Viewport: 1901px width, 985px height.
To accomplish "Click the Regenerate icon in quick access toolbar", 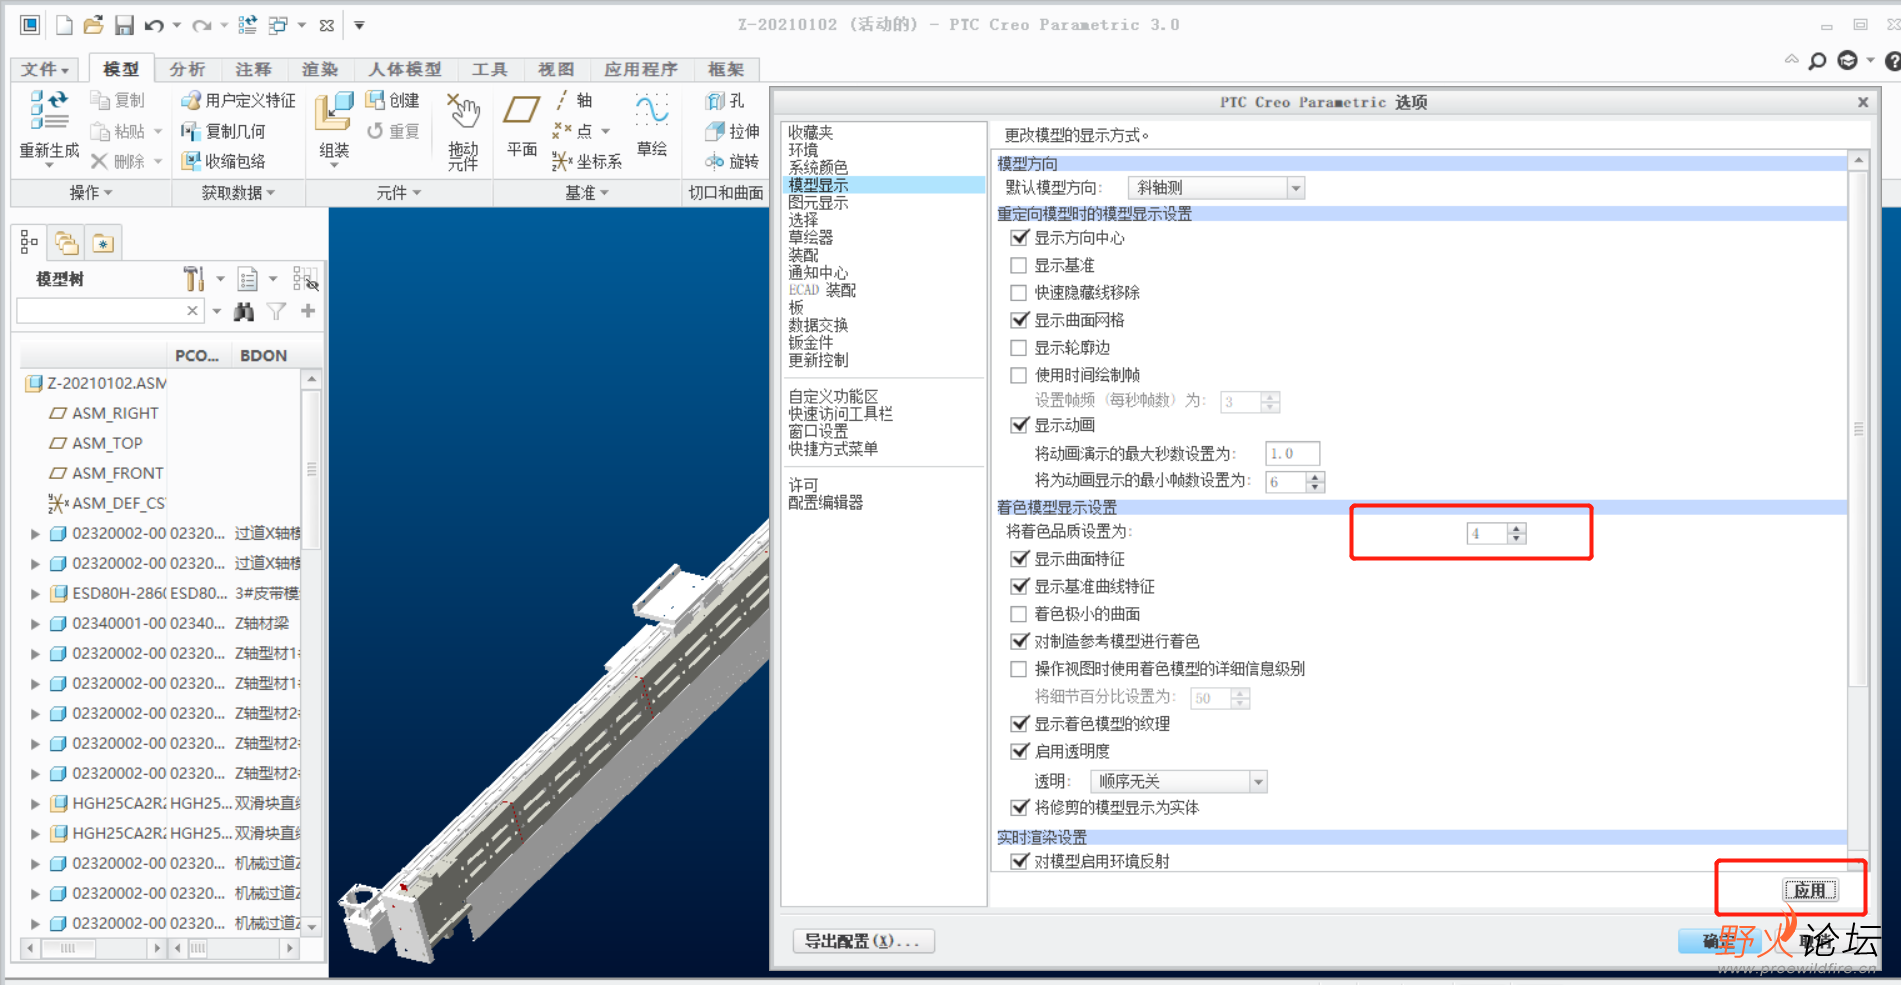I will coord(247,25).
